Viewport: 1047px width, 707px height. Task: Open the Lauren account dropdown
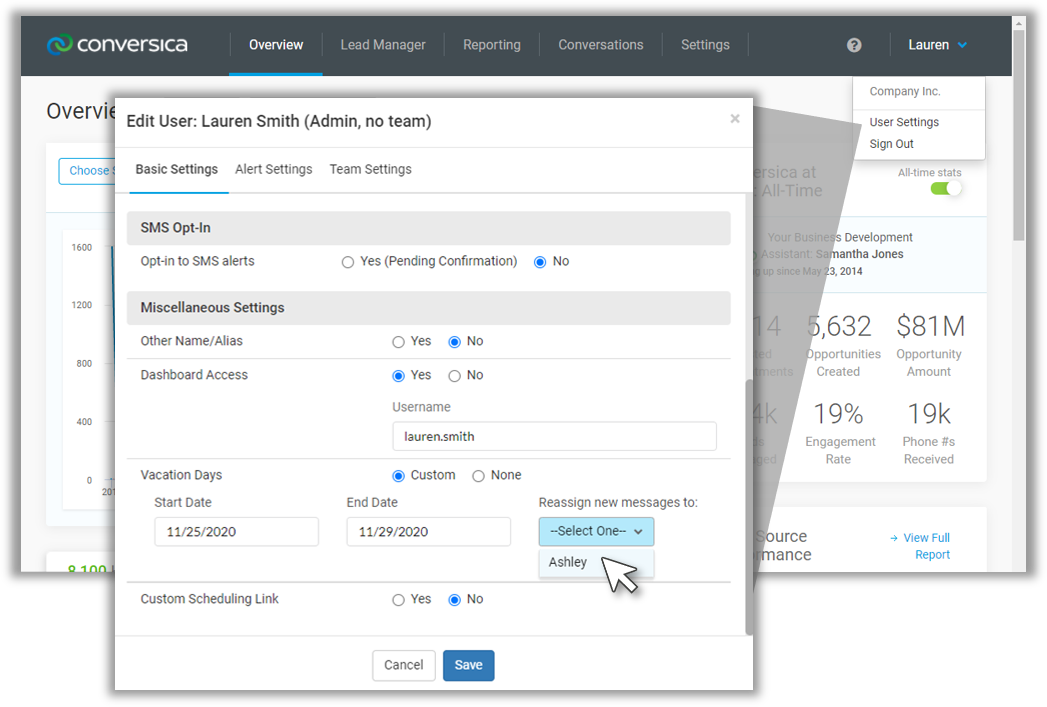[x=937, y=45]
